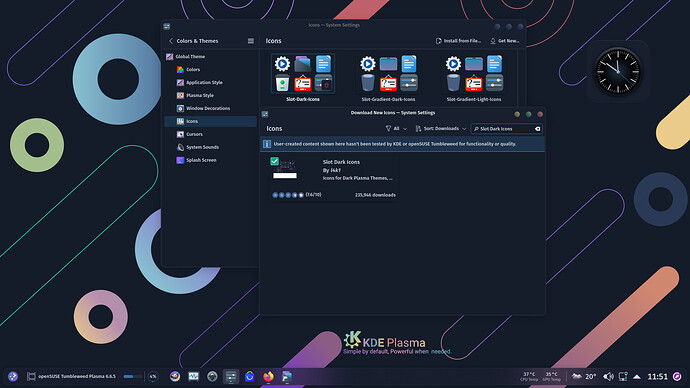The height and width of the screenshot is (388, 690).
Task: Click the system monitor graph icon in the taskbar
Action: click(194, 377)
